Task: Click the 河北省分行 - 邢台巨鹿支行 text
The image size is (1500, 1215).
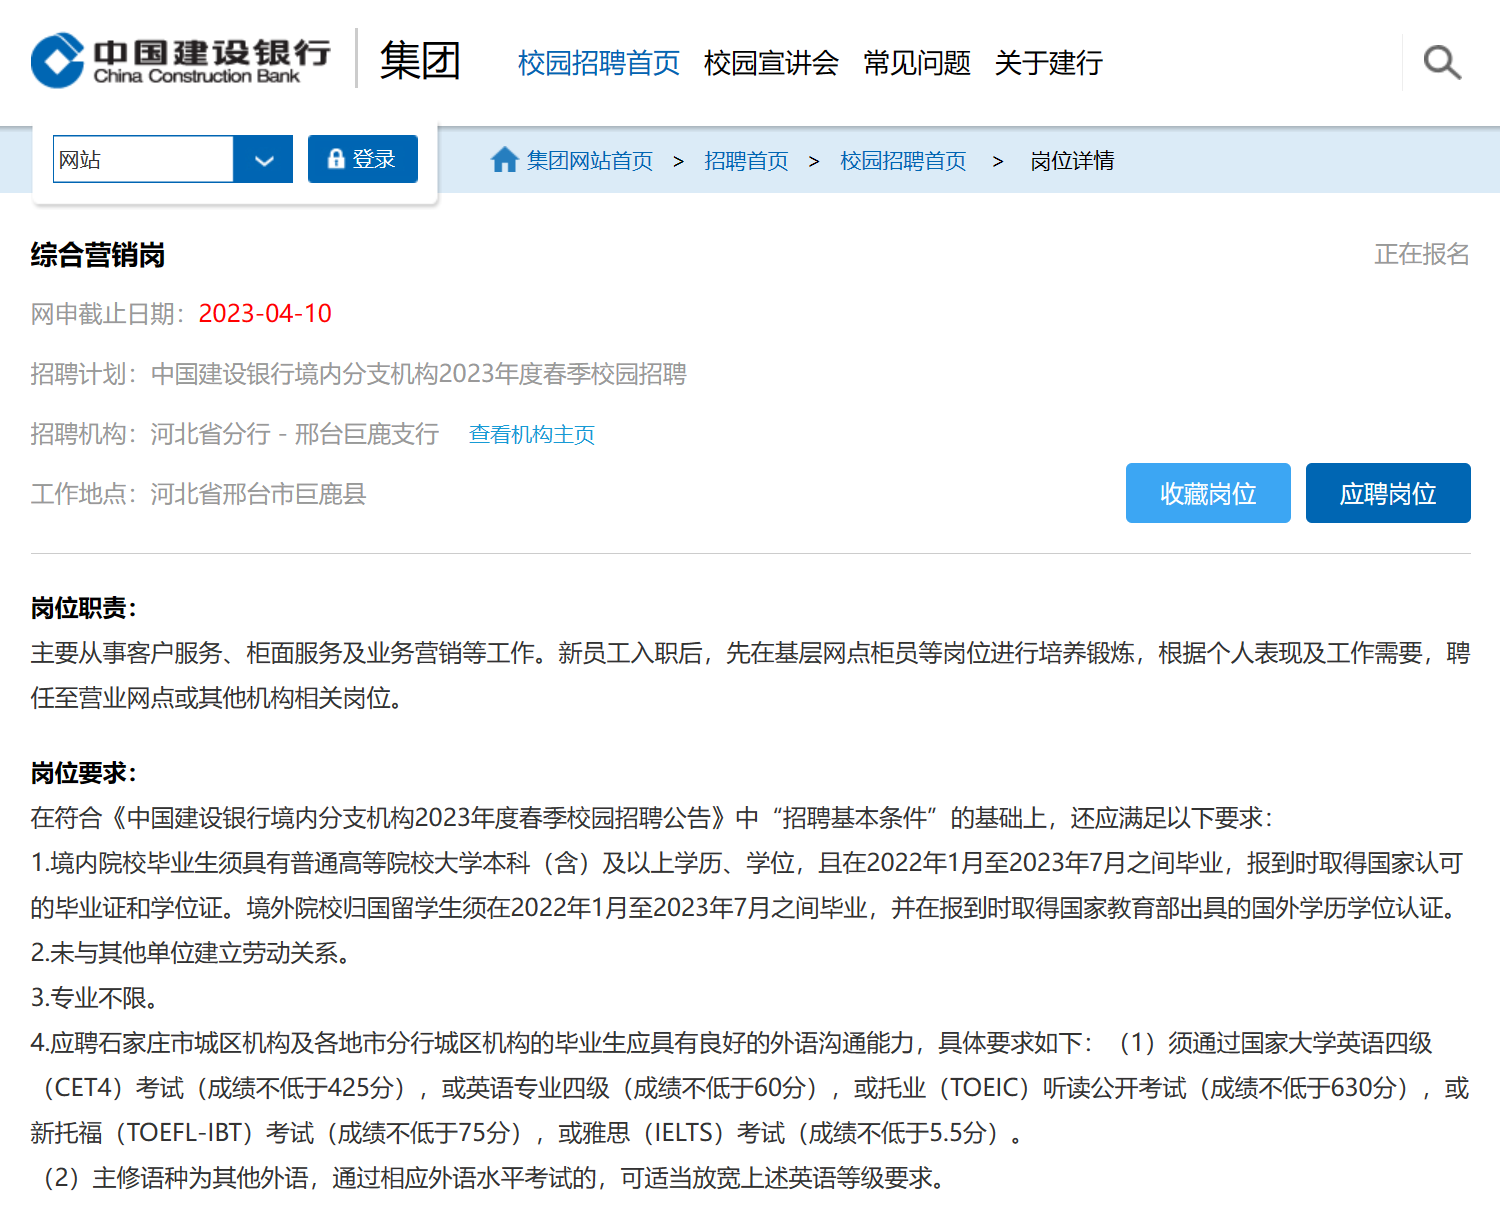Action: [295, 434]
